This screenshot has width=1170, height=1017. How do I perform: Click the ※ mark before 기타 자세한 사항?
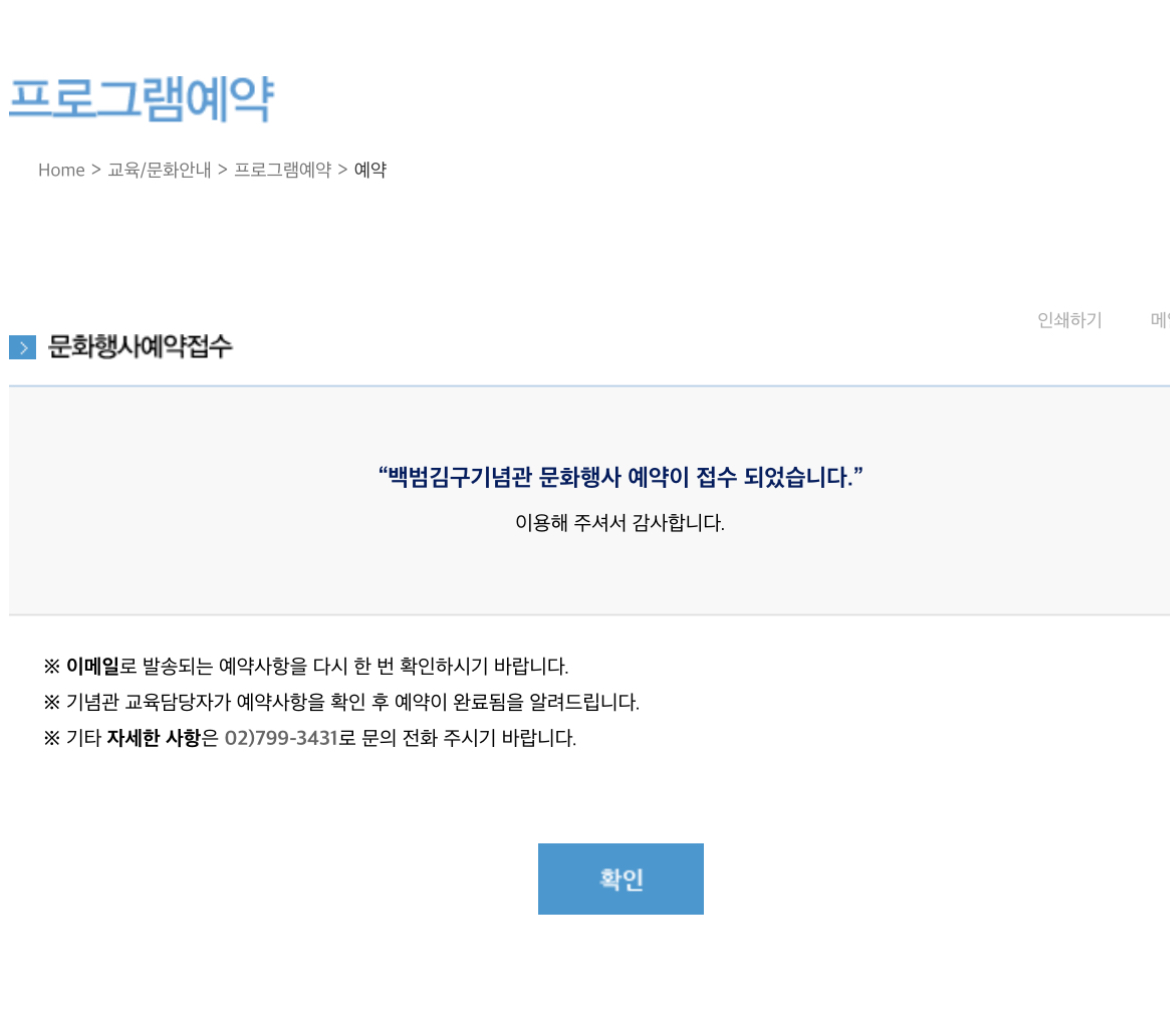(x=52, y=740)
